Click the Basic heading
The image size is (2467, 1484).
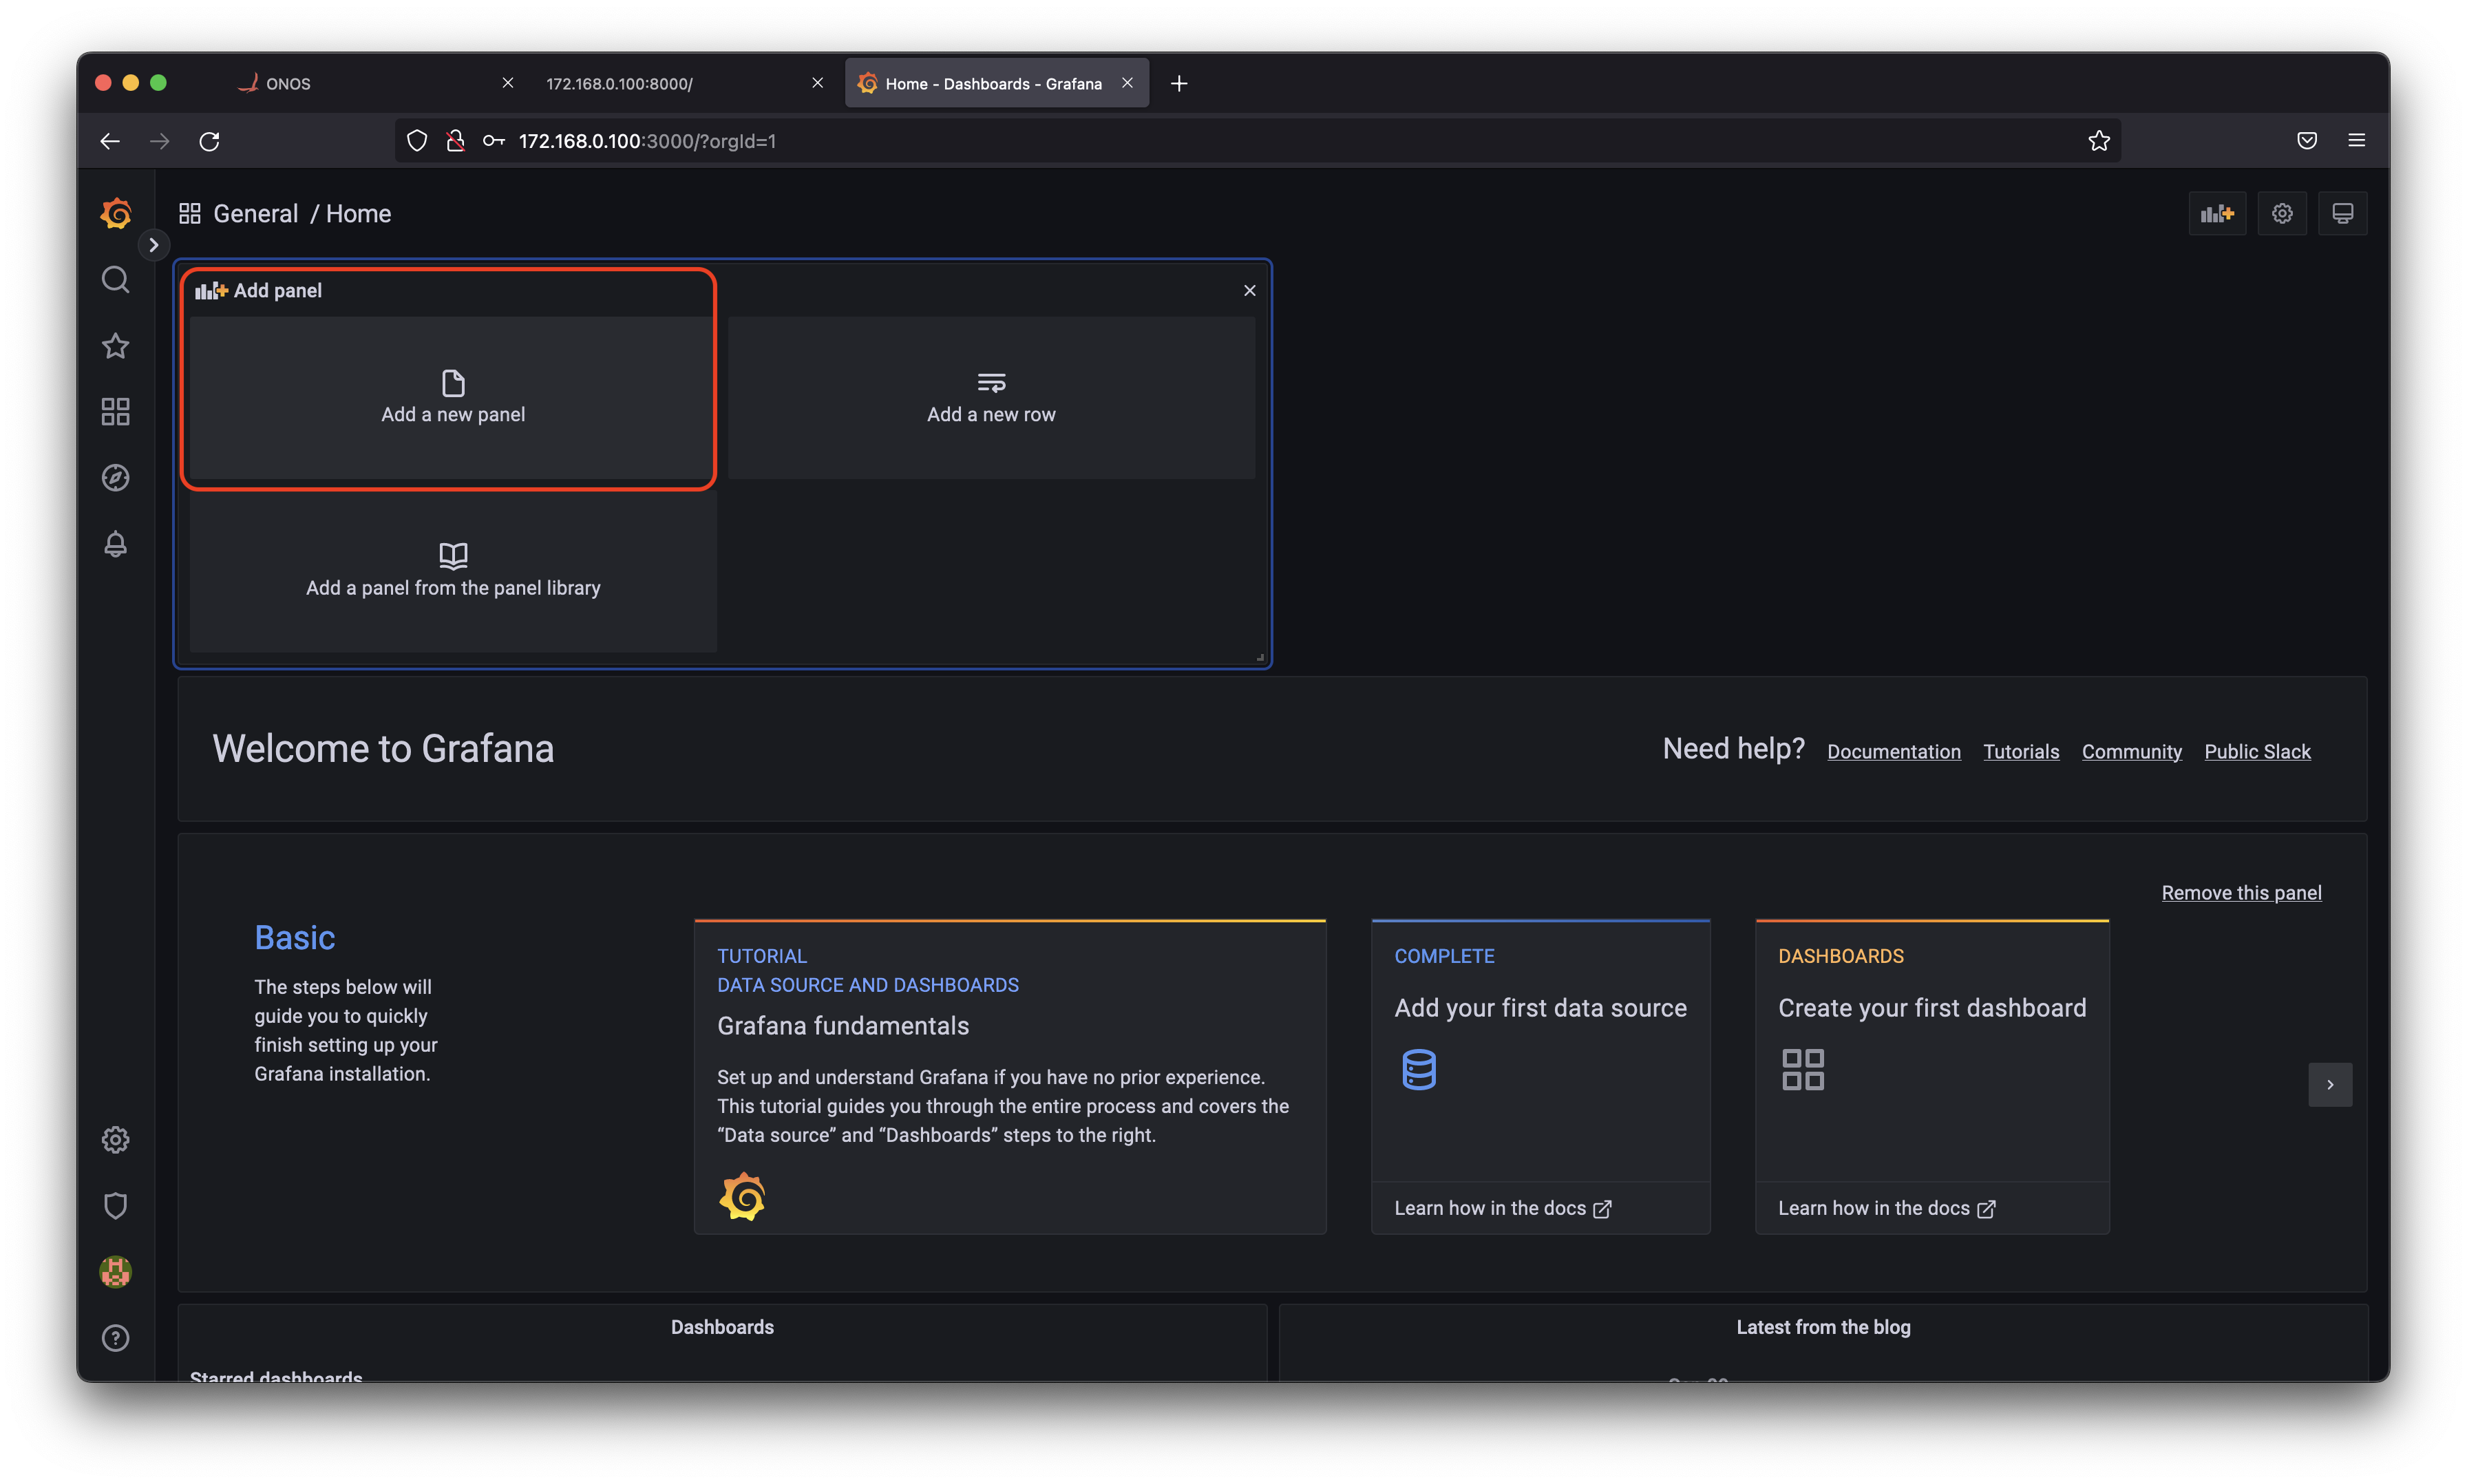[295, 937]
